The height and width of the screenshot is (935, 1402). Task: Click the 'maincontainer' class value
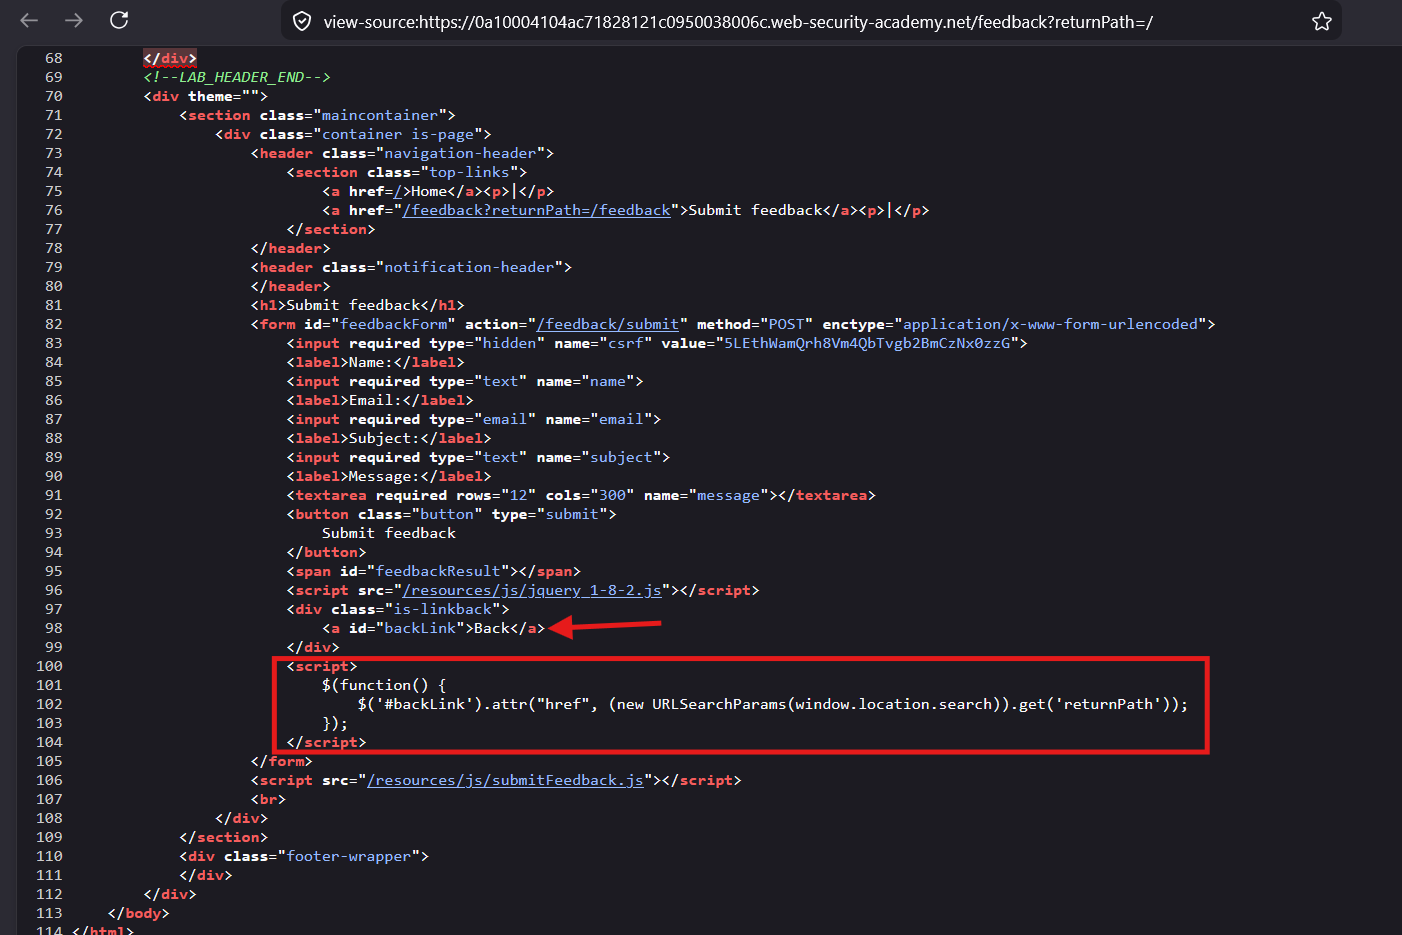coord(380,115)
